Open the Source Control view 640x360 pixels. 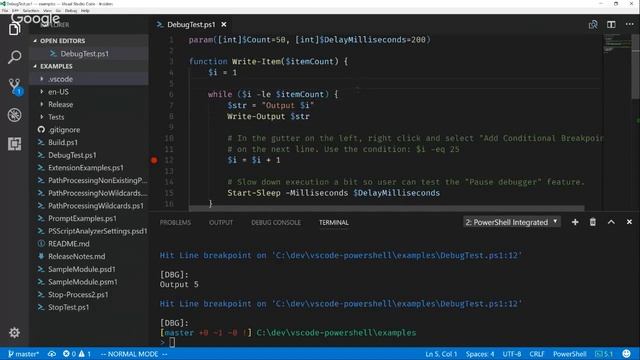point(15,87)
